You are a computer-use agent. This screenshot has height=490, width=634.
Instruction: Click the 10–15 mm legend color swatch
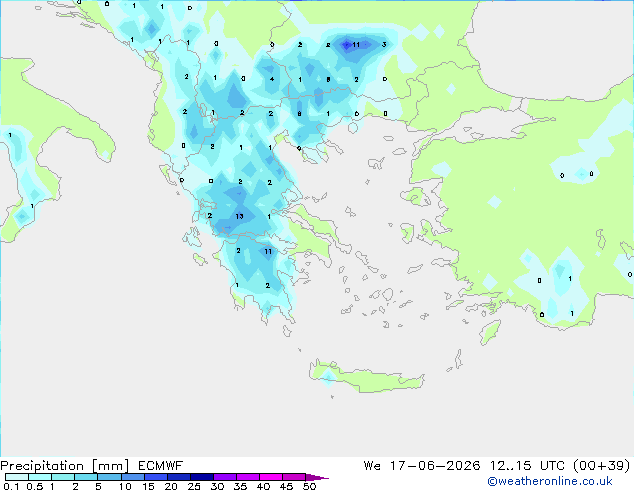click(x=133, y=477)
